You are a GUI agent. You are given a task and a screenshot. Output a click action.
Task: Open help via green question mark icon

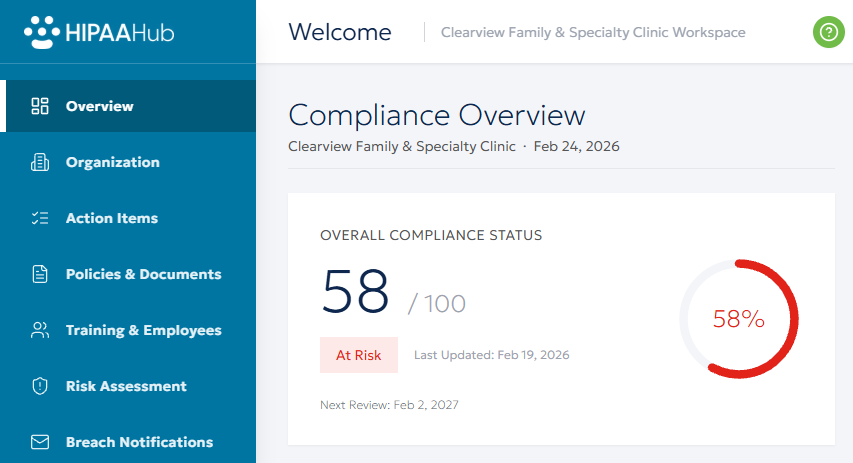(828, 32)
